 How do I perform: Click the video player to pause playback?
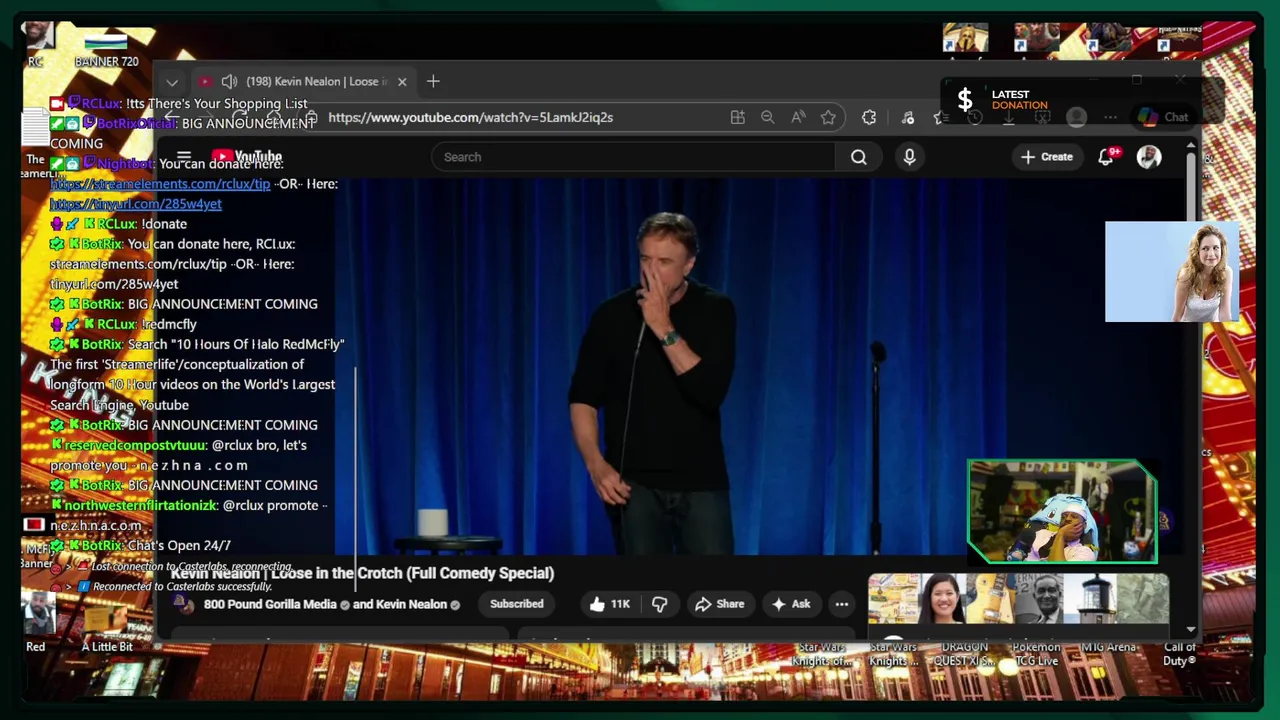click(x=667, y=365)
